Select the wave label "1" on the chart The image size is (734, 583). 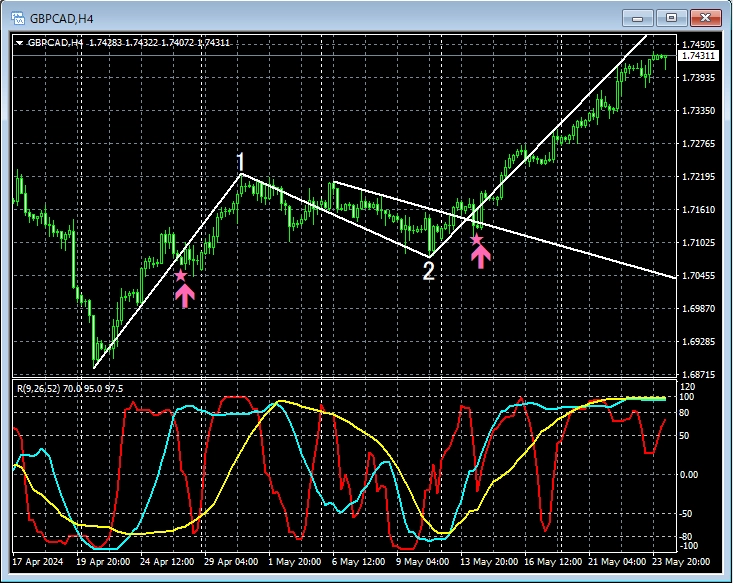[x=241, y=162]
